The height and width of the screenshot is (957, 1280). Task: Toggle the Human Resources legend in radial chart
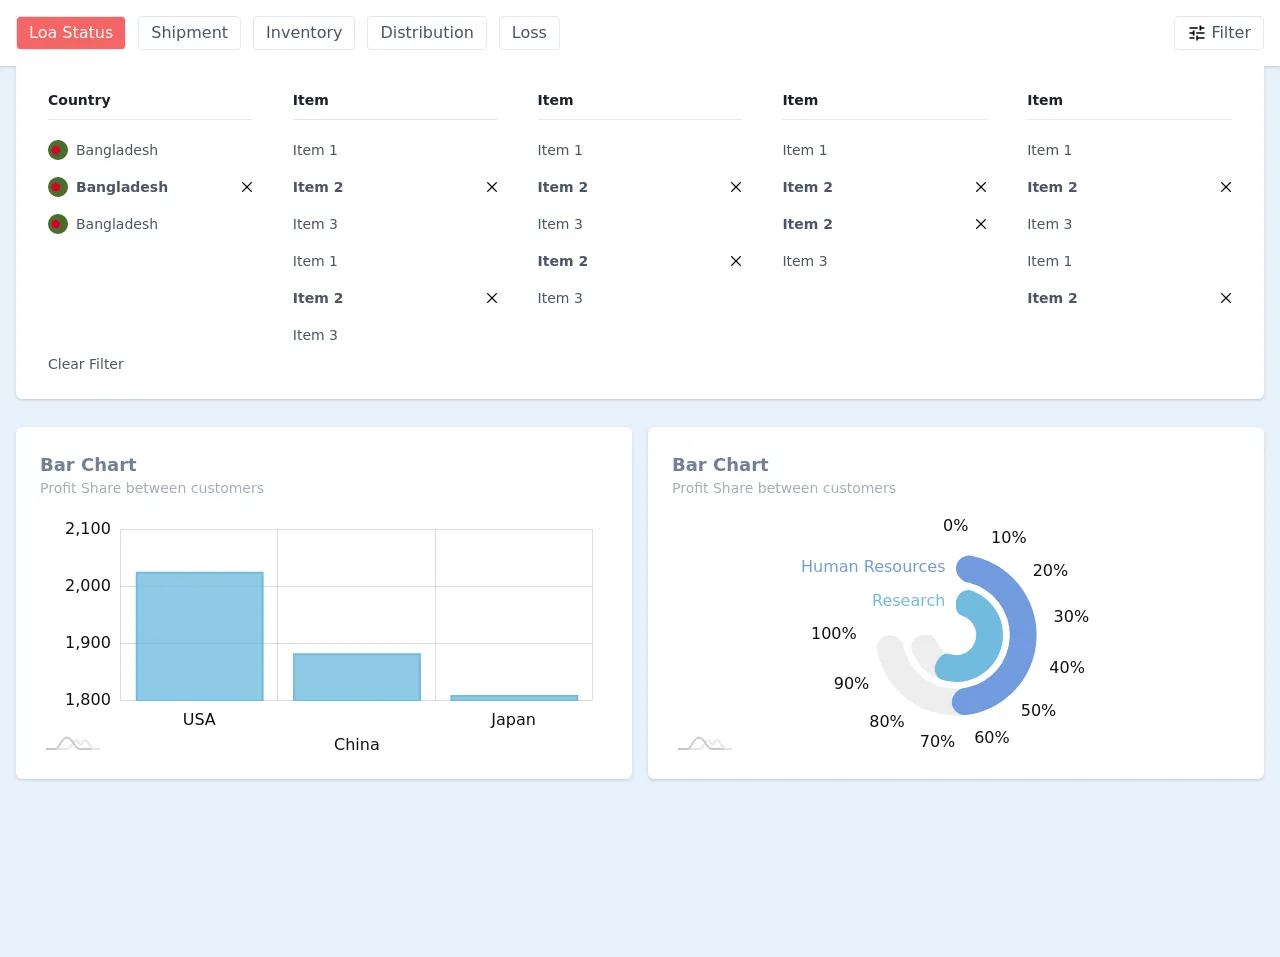[872, 566]
